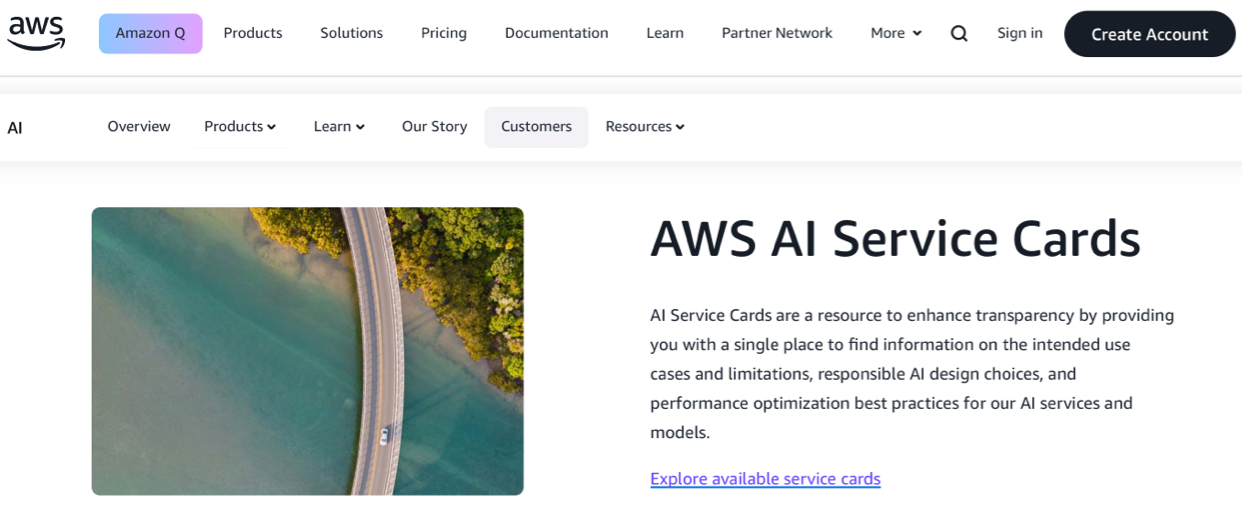Expand the Learn dropdown in AI subnav
Viewport: 1242px width, 510px height.
click(339, 127)
